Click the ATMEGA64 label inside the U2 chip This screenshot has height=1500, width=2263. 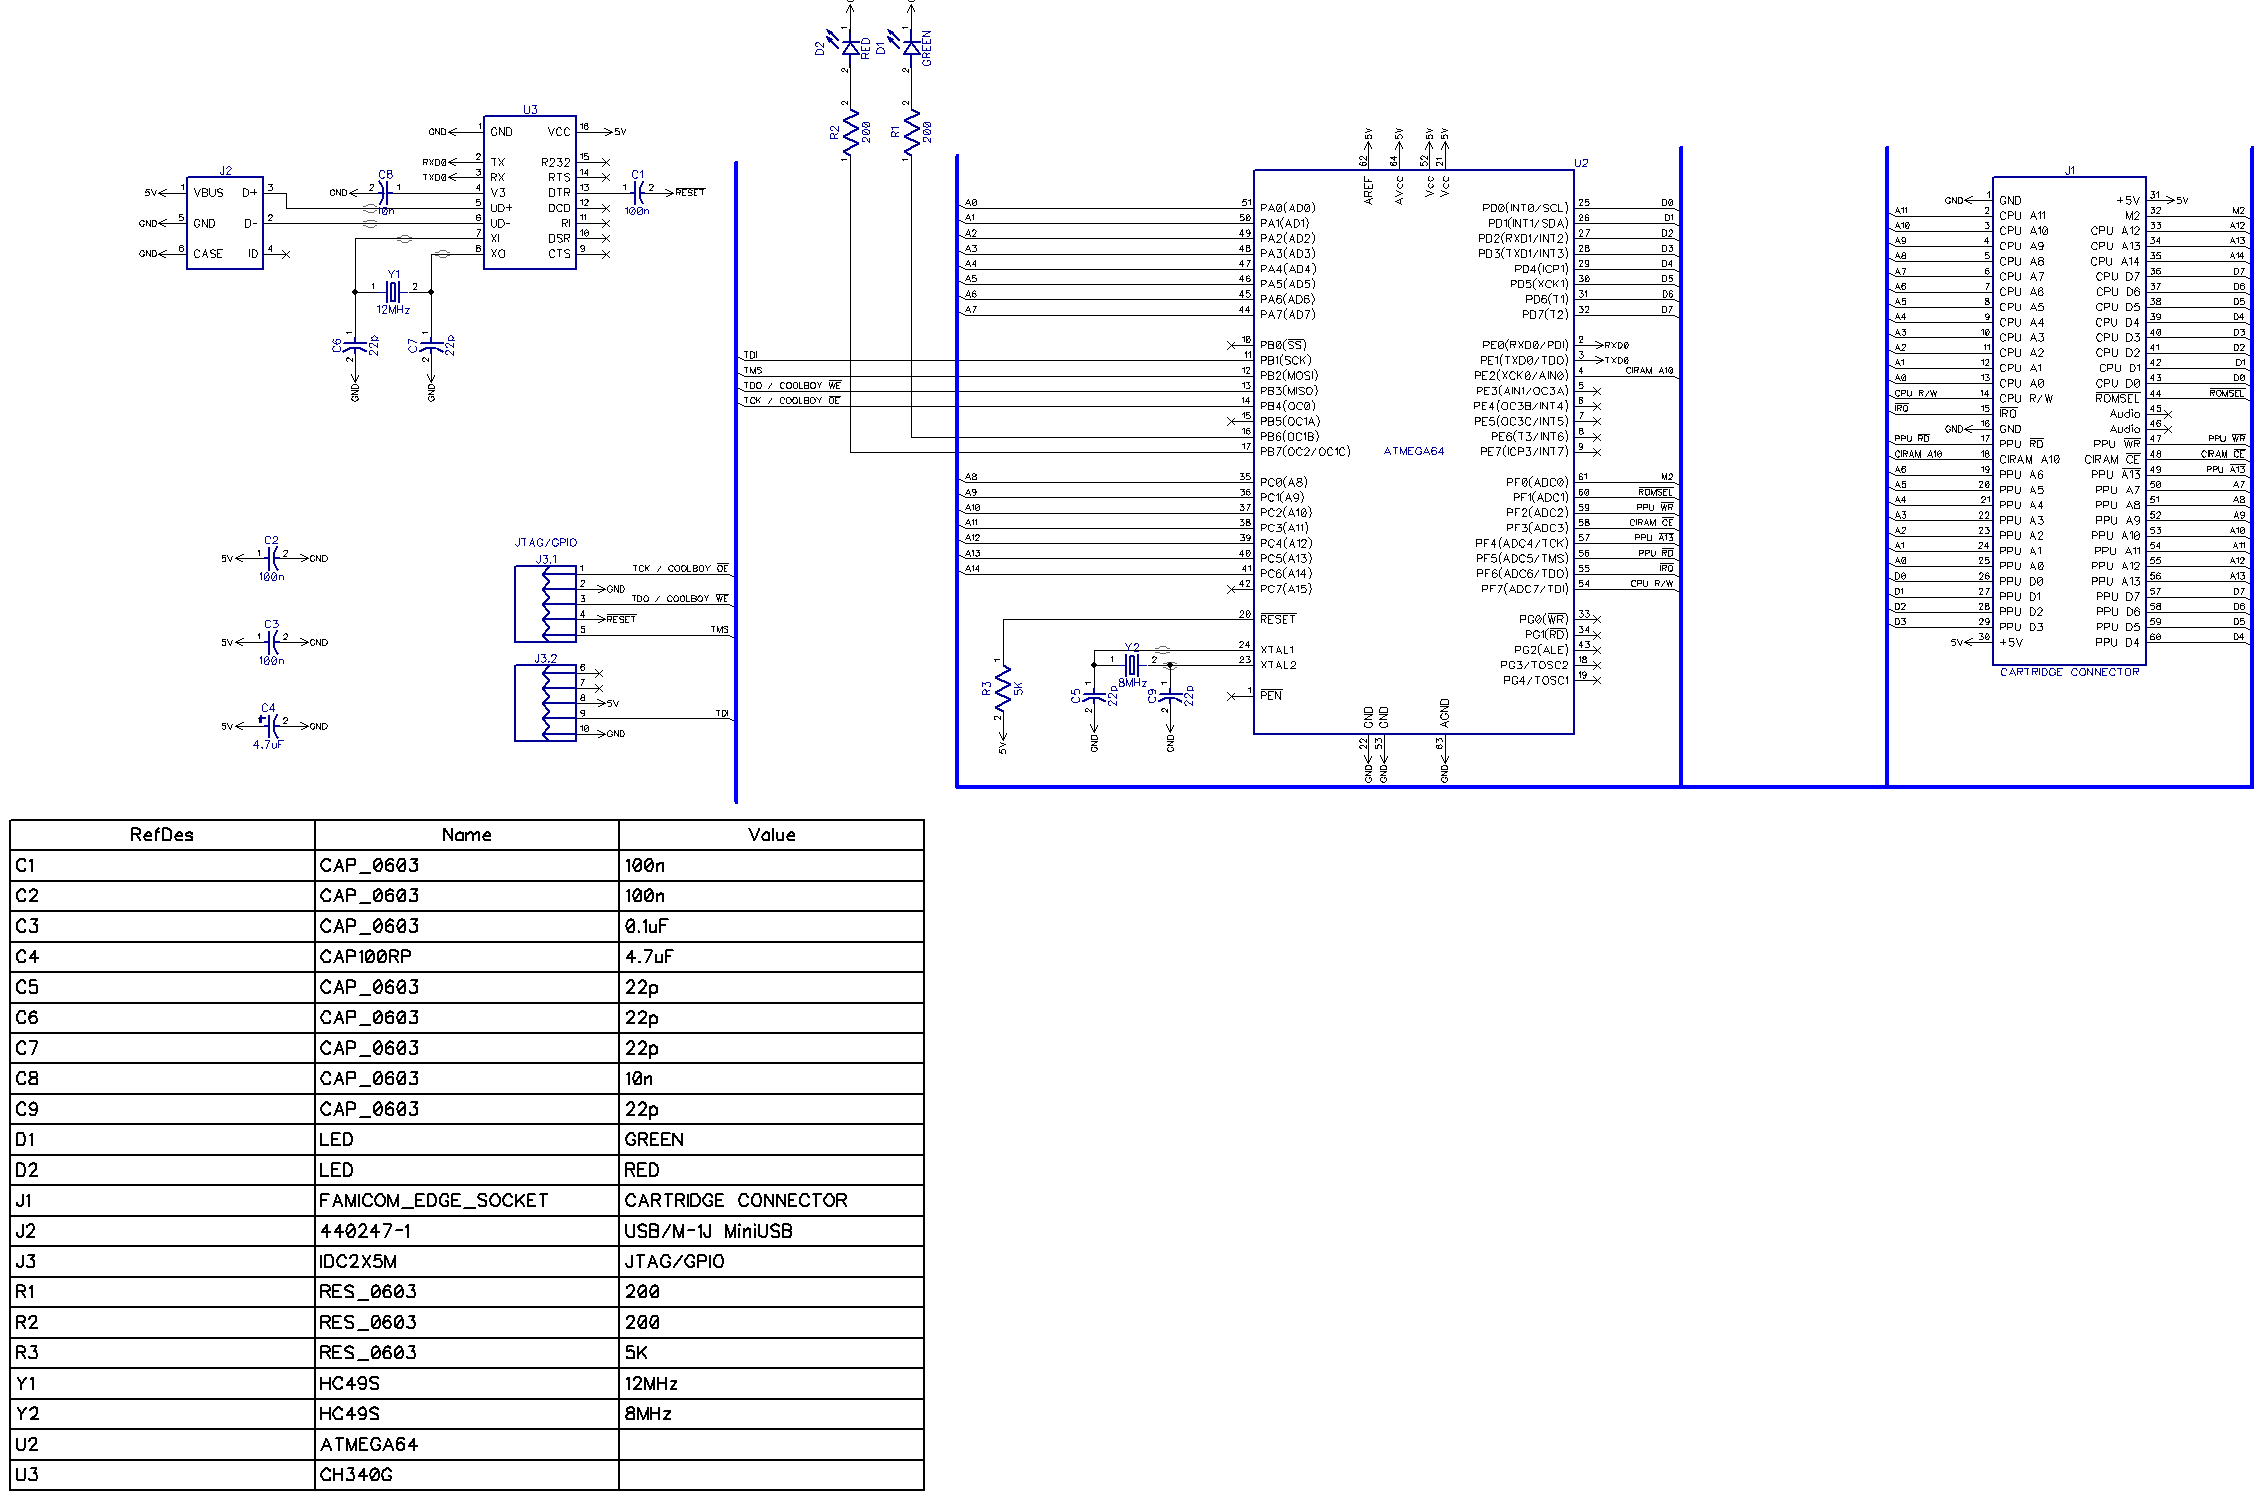(1414, 451)
